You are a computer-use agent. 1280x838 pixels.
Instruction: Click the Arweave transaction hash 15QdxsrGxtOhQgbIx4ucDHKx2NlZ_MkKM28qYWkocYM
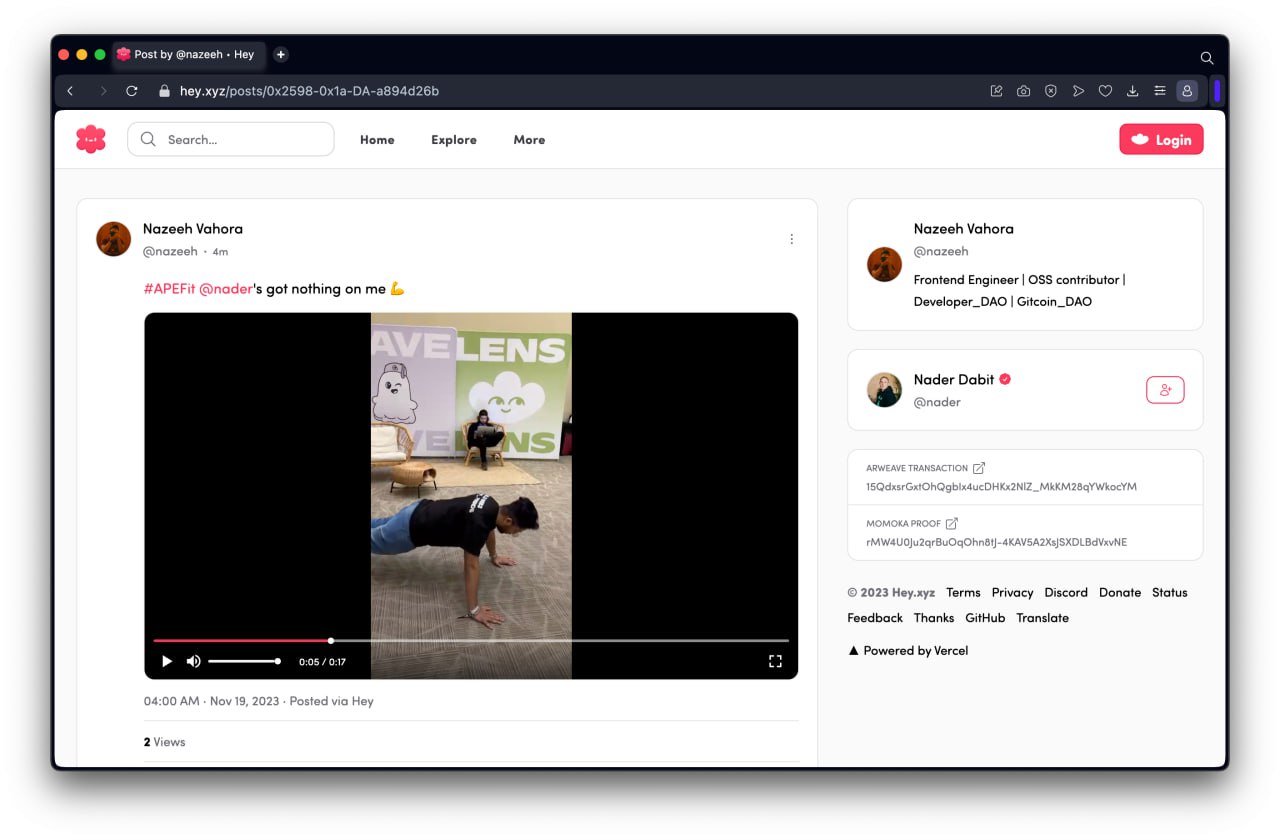1001,487
